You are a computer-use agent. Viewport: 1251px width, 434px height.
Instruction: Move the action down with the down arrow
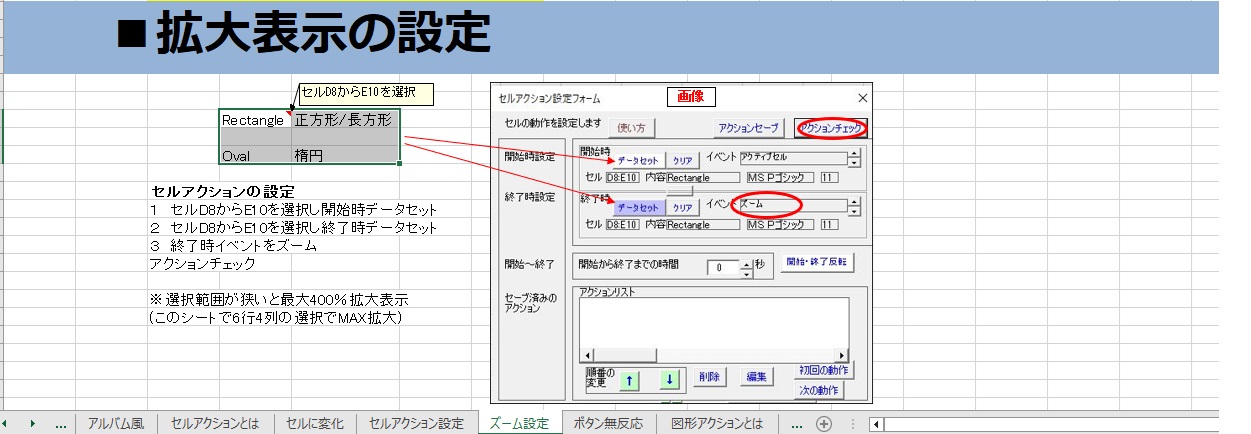point(669,379)
